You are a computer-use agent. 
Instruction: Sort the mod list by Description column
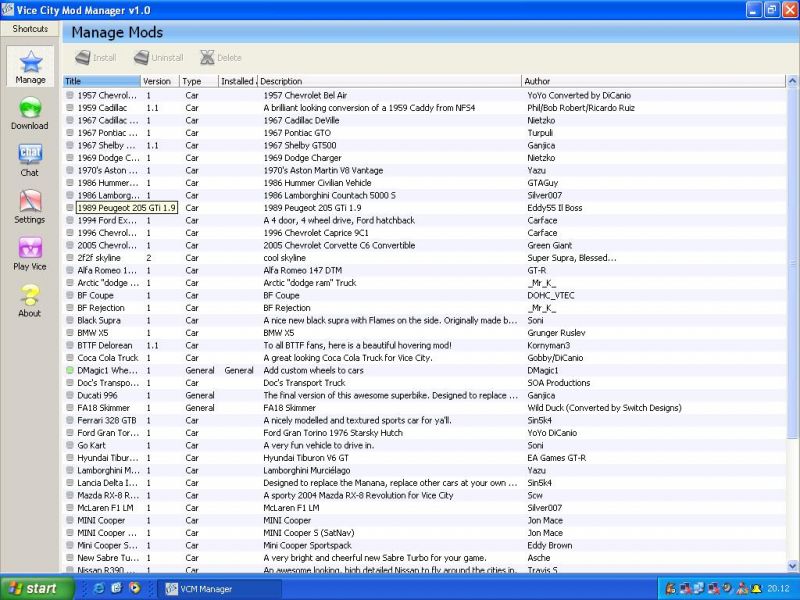click(389, 81)
